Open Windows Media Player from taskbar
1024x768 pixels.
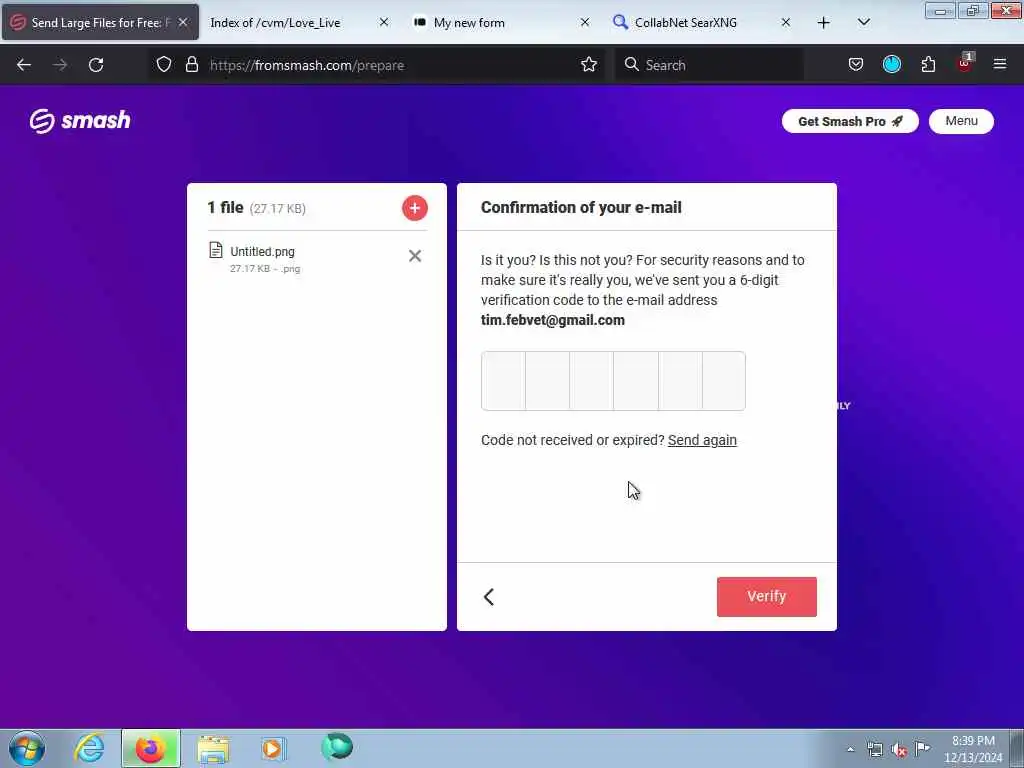tap(272, 748)
